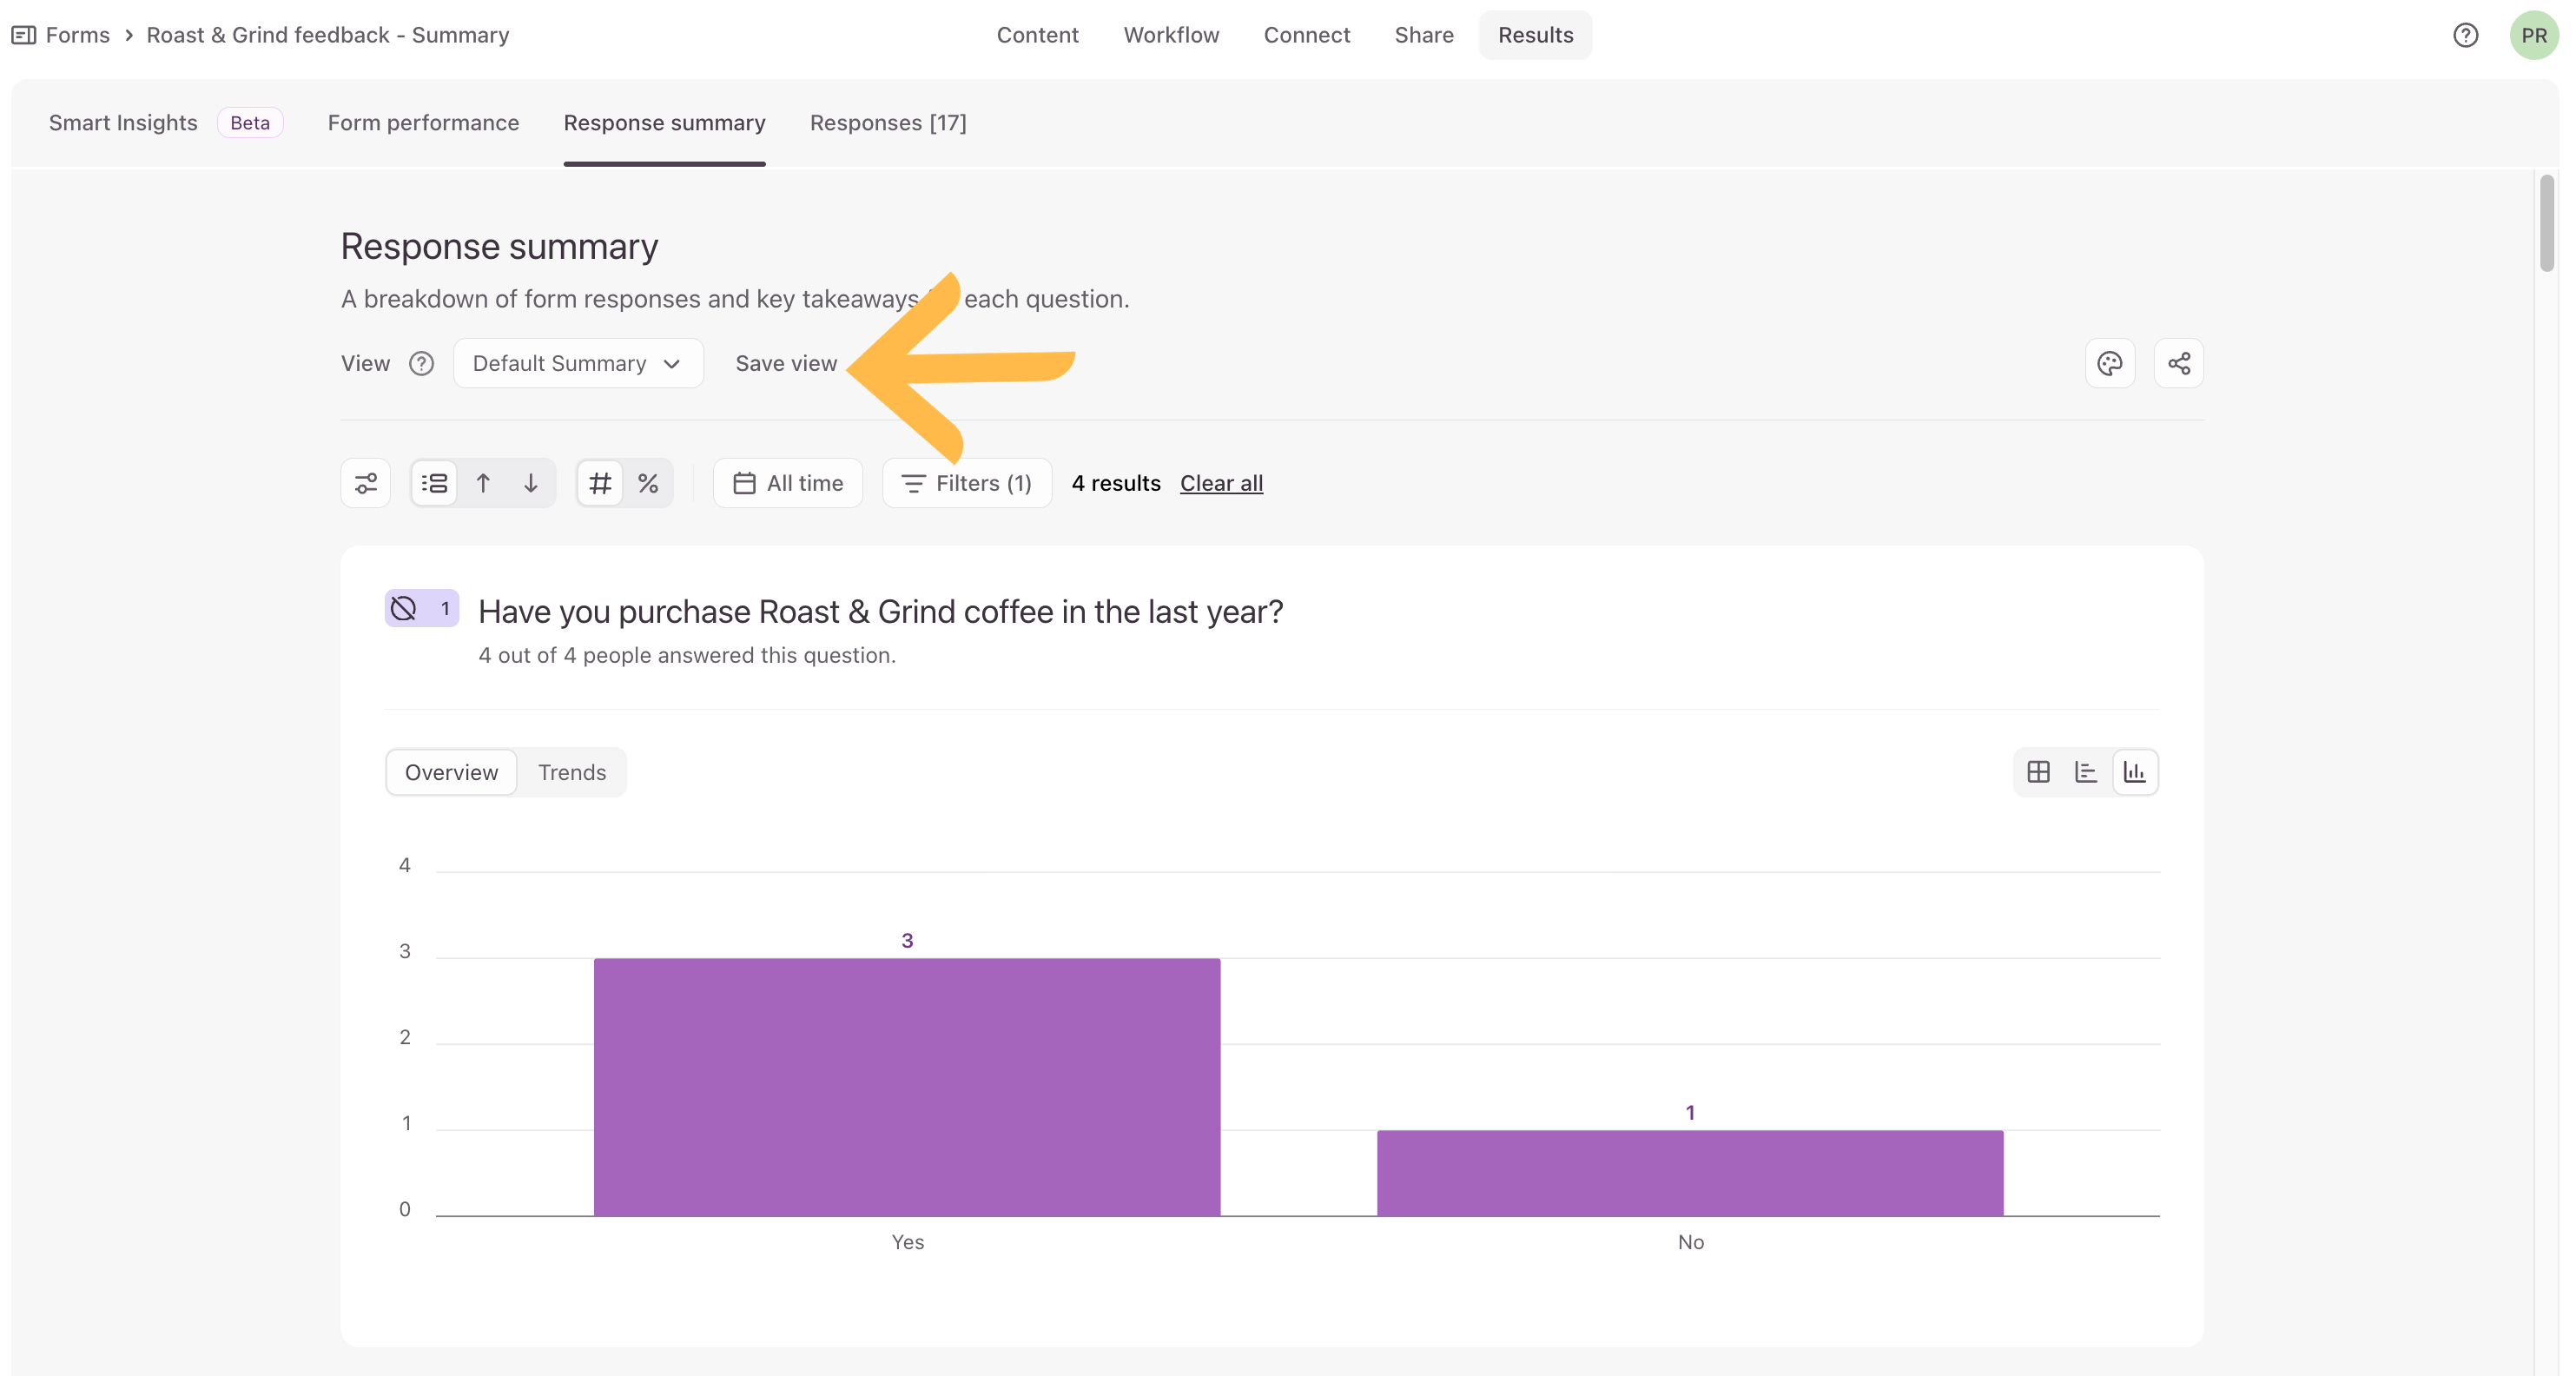This screenshot has width=2576, height=1376.
Task: Click the share summary icon
Action: [2179, 363]
